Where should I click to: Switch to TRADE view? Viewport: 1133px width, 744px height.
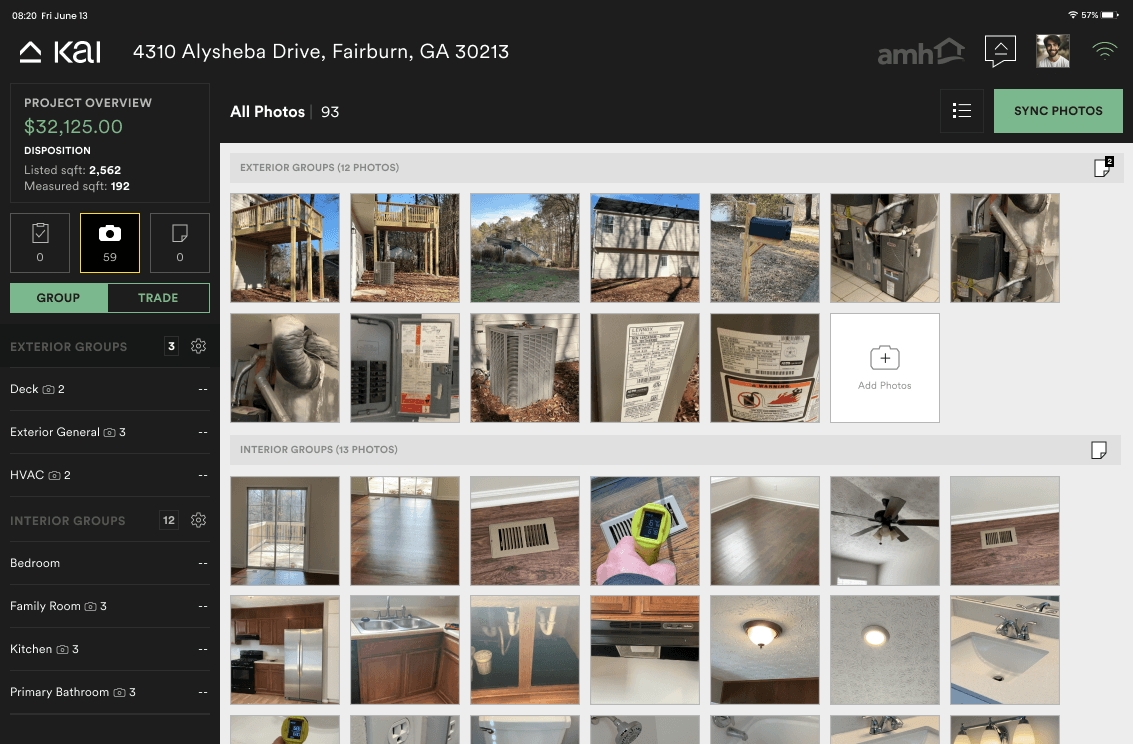pos(158,298)
